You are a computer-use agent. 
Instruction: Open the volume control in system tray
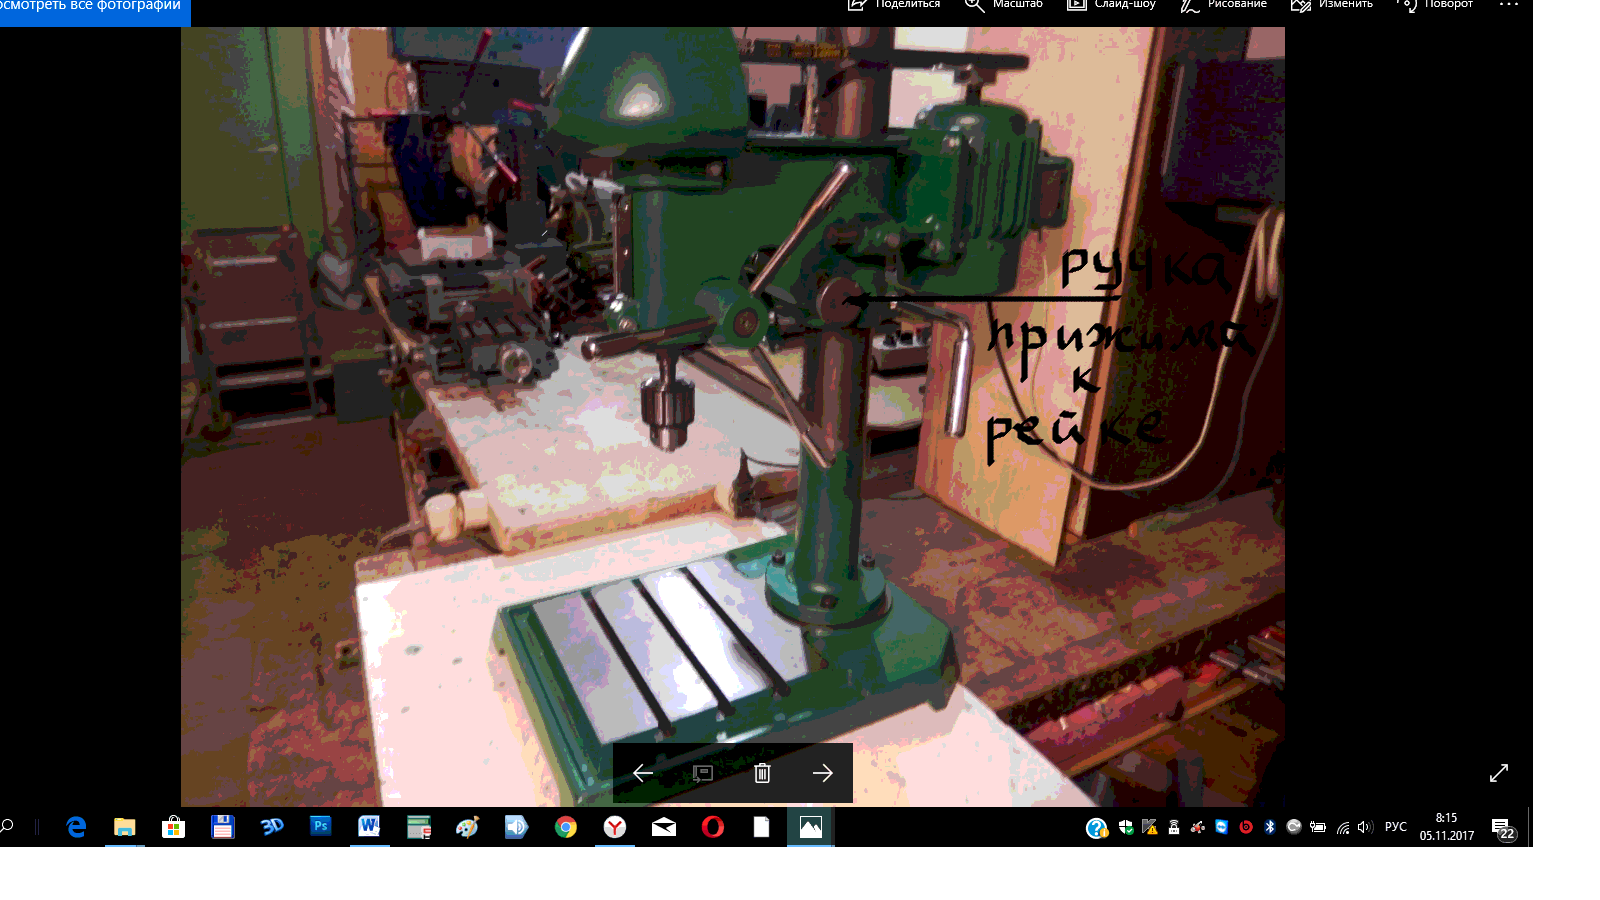tap(1365, 827)
